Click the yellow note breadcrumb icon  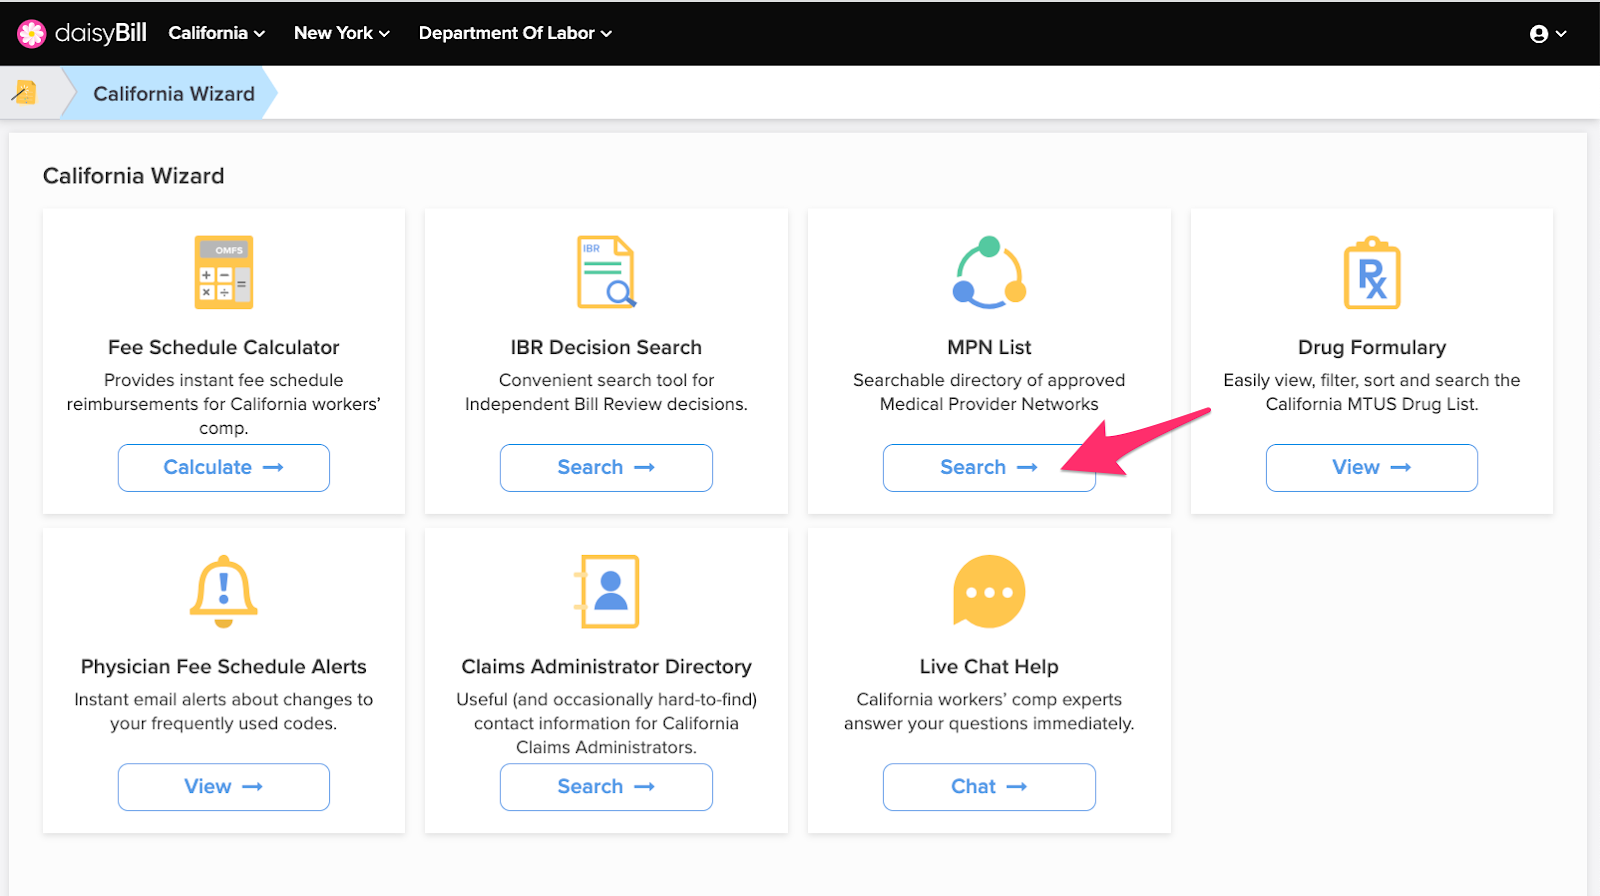click(x=25, y=93)
